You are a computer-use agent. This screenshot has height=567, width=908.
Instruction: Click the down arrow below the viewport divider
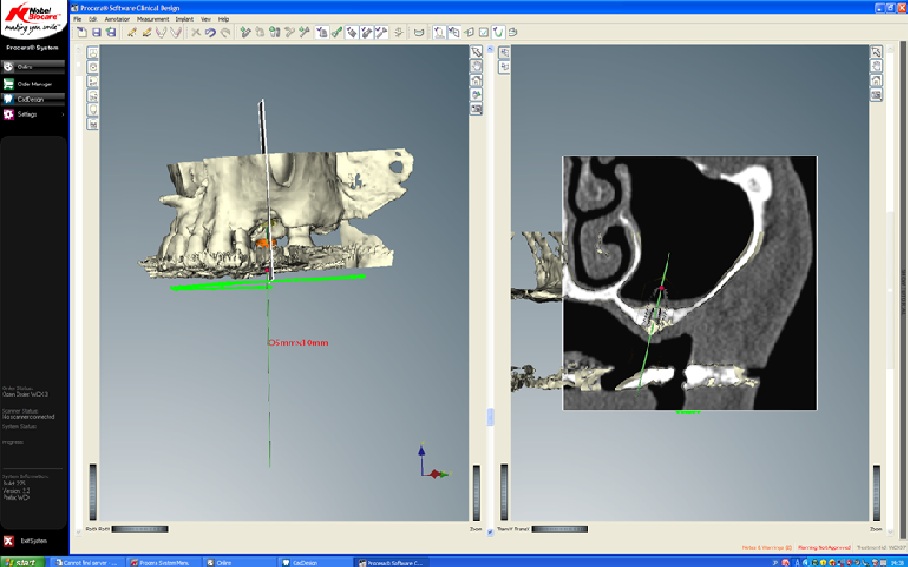490,532
